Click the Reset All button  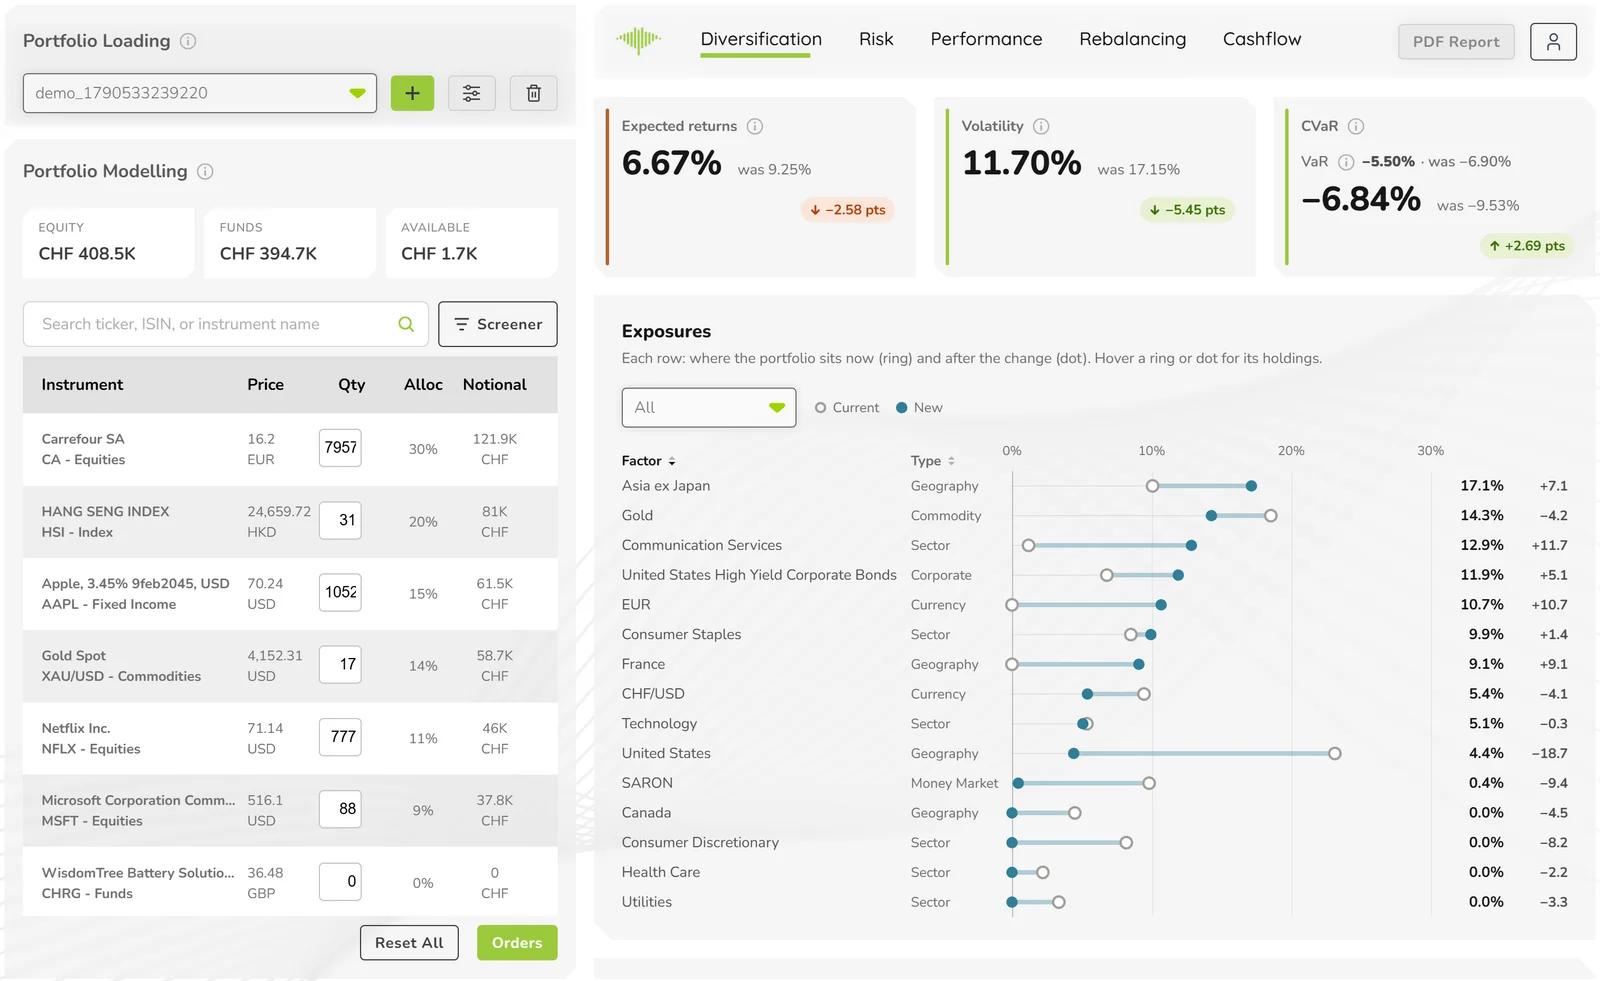409,943
